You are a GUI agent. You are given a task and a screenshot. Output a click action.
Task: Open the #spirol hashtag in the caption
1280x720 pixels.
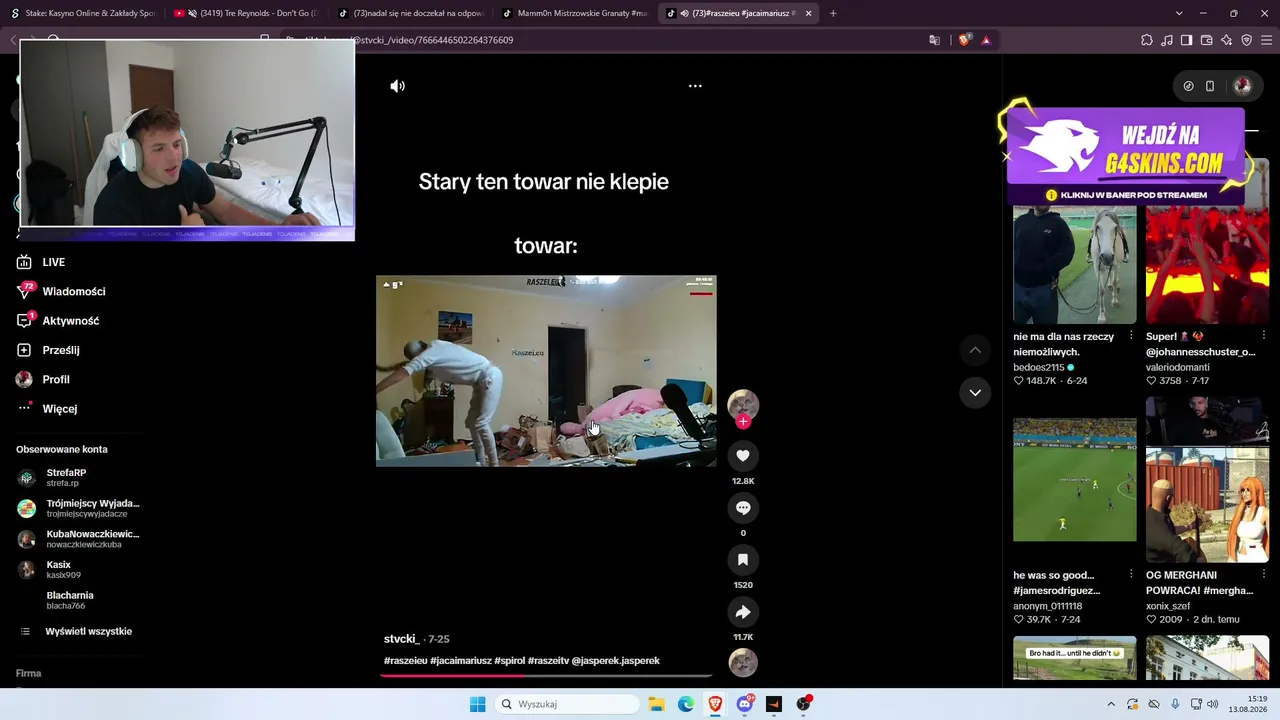pos(510,661)
